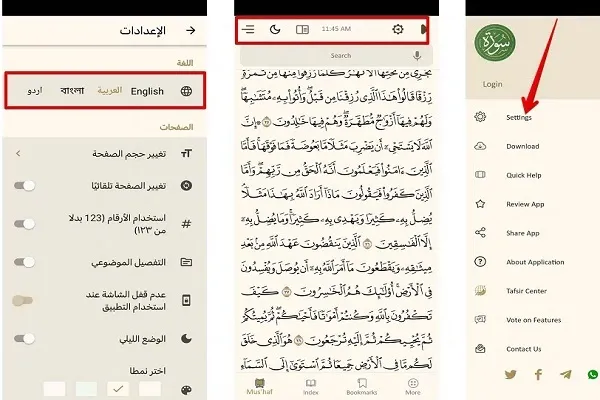Click the Login link
The width and height of the screenshot is (600, 400).
(x=492, y=84)
